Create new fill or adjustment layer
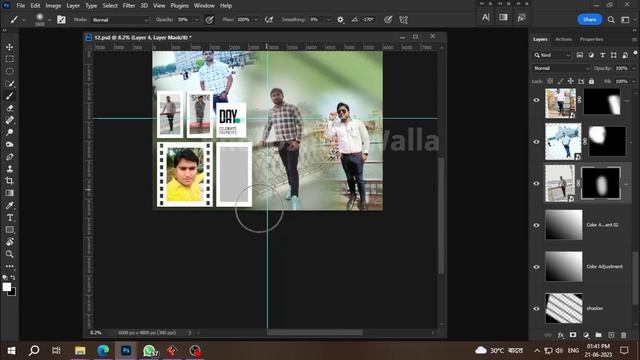This screenshot has width=640, height=360. click(586, 335)
